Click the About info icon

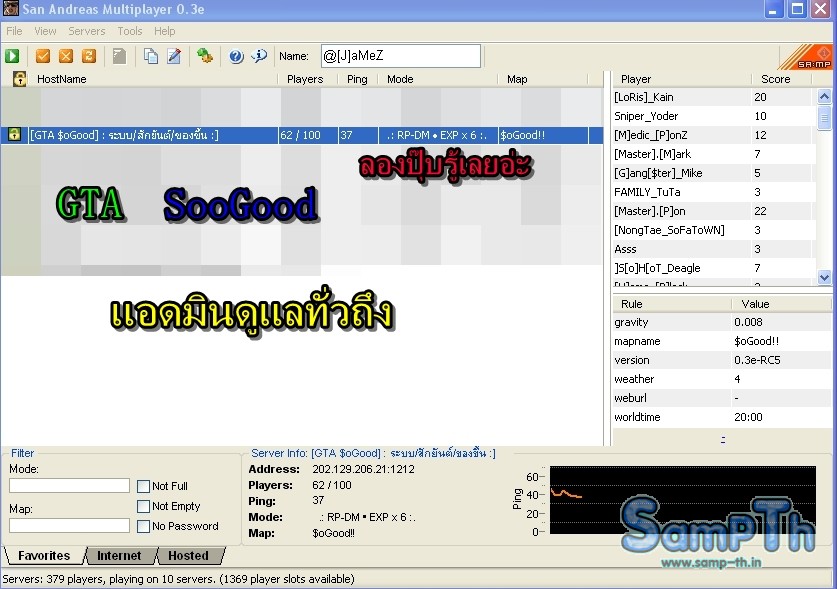tap(259, 56)
